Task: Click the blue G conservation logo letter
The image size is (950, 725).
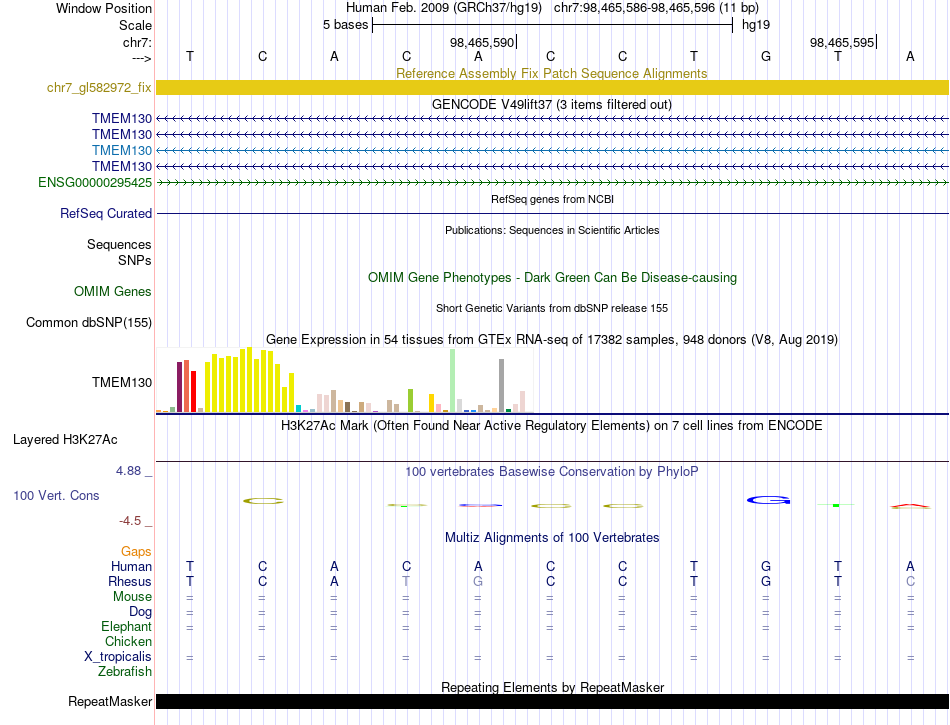Action: pyautogui.click(x=768, y=500)
